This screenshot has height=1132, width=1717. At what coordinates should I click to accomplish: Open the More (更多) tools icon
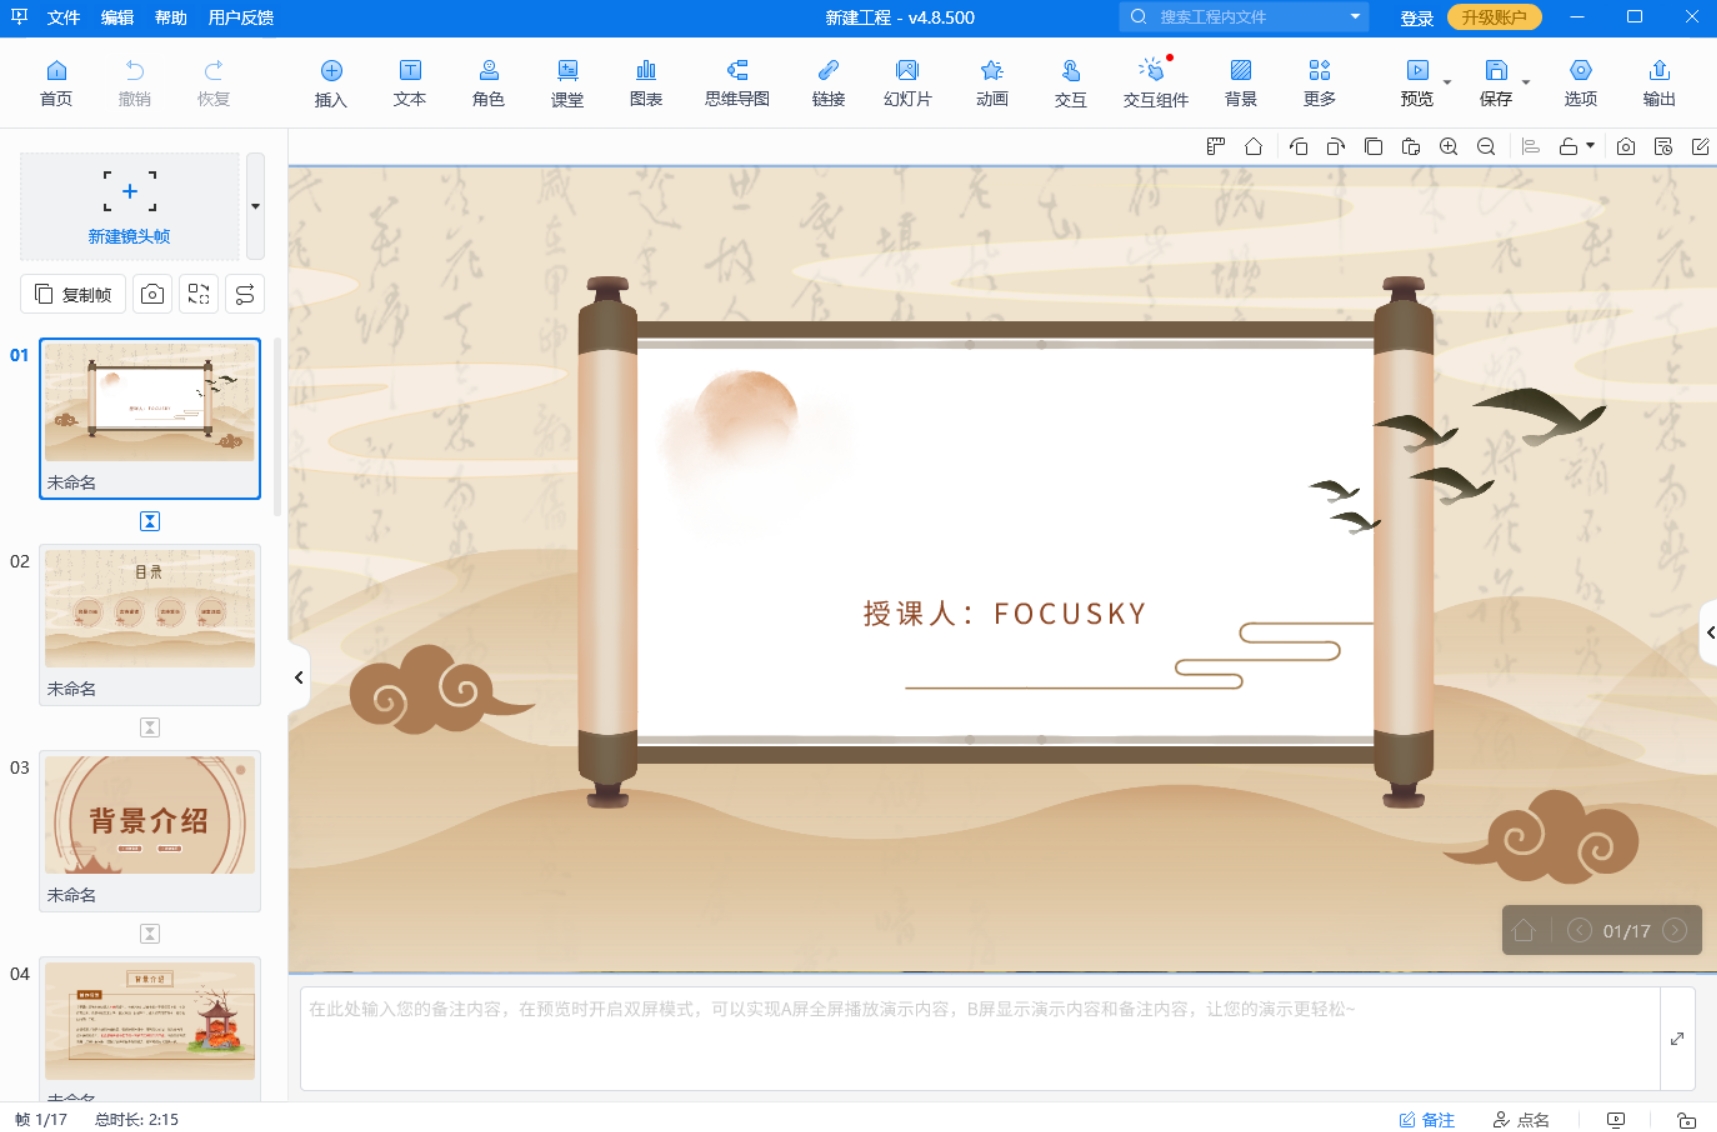pos(1320,83)
